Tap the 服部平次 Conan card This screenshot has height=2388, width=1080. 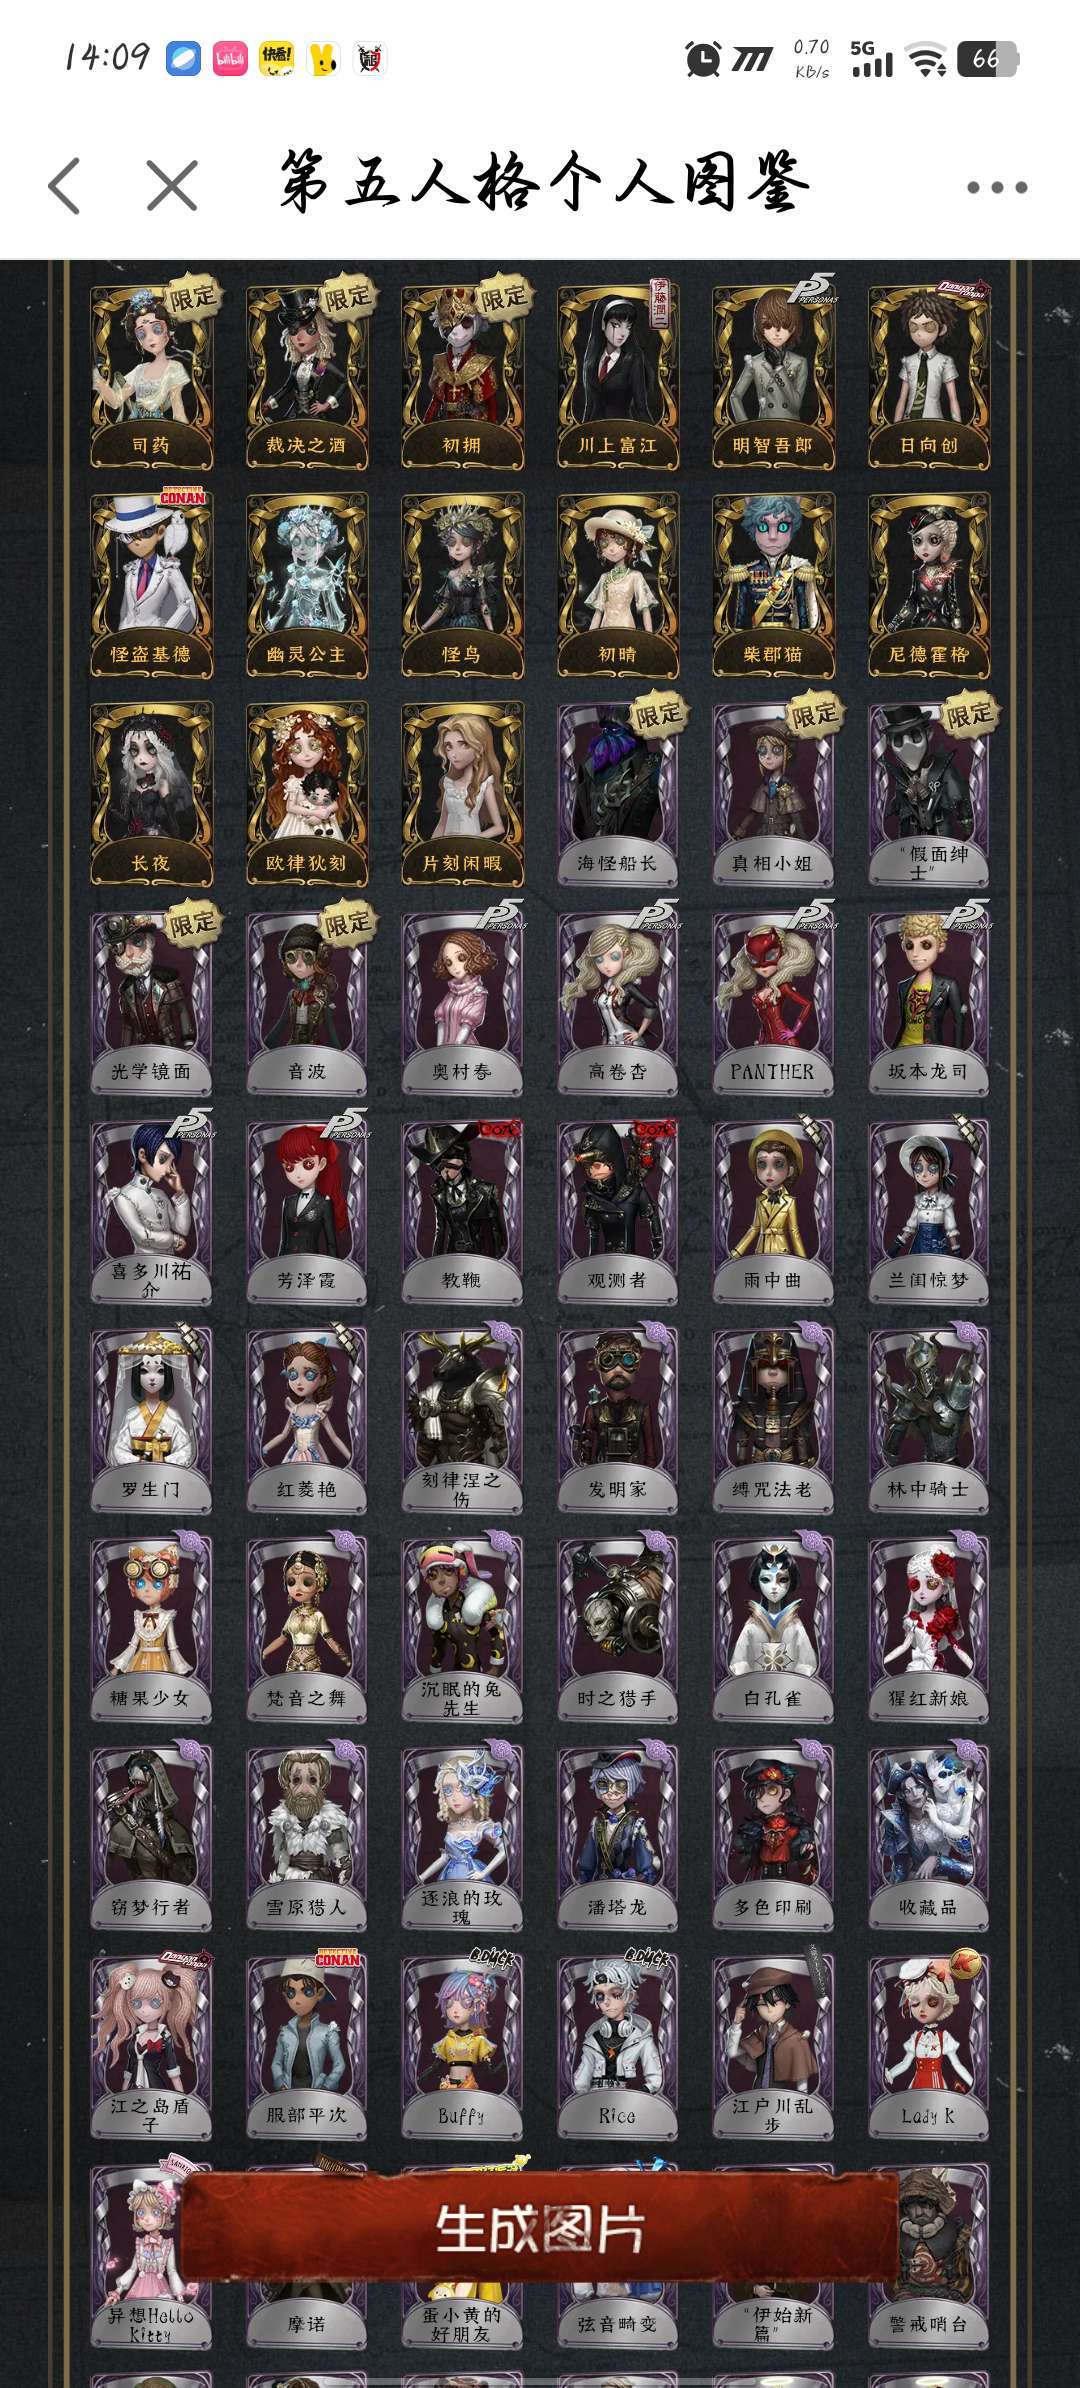[307, 2047]
